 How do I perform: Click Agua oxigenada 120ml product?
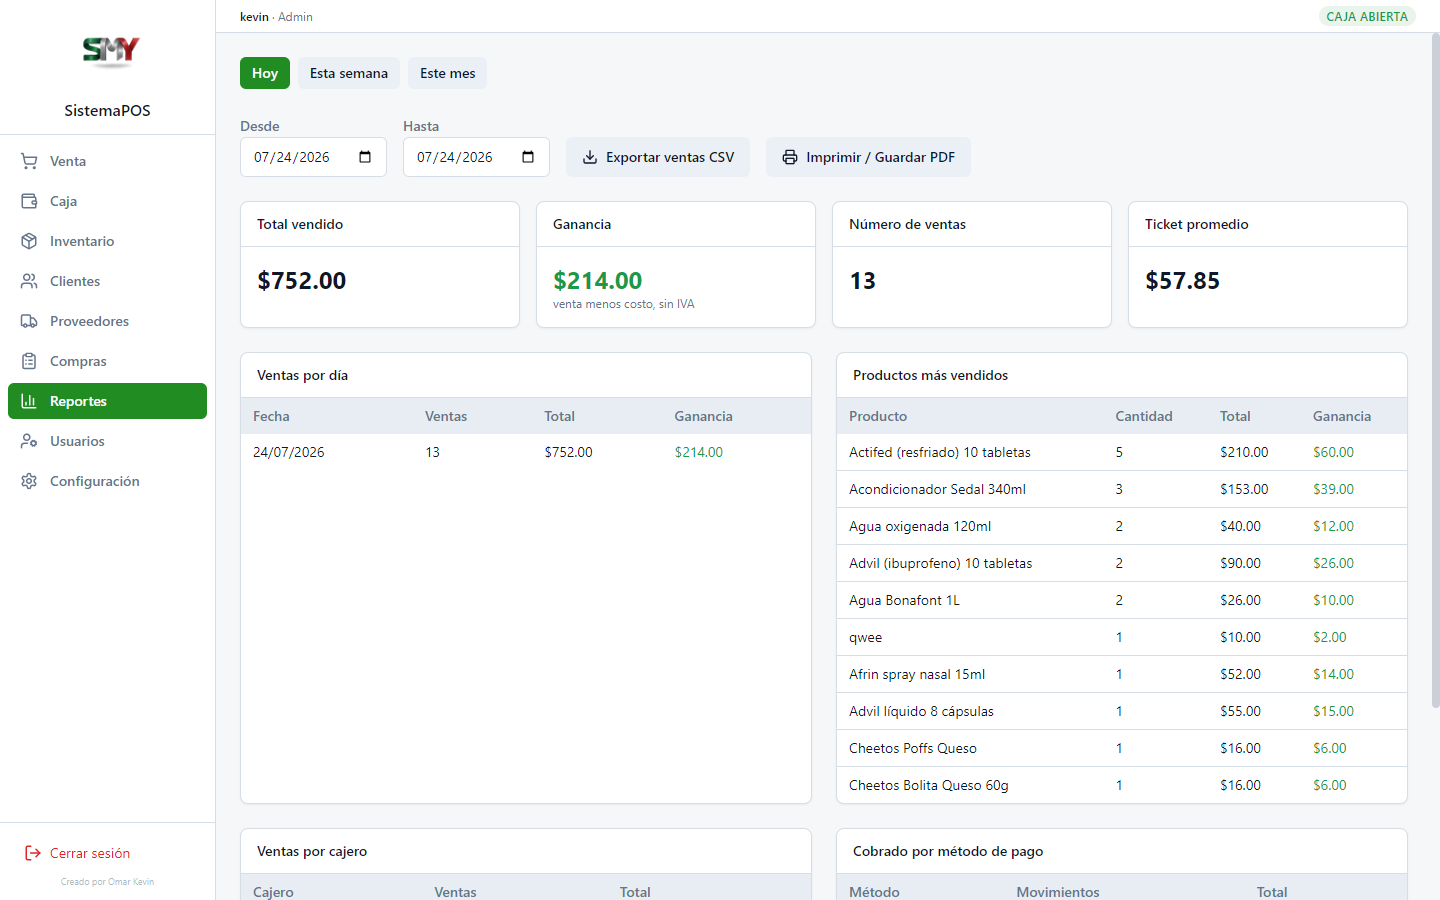point(920,526)
